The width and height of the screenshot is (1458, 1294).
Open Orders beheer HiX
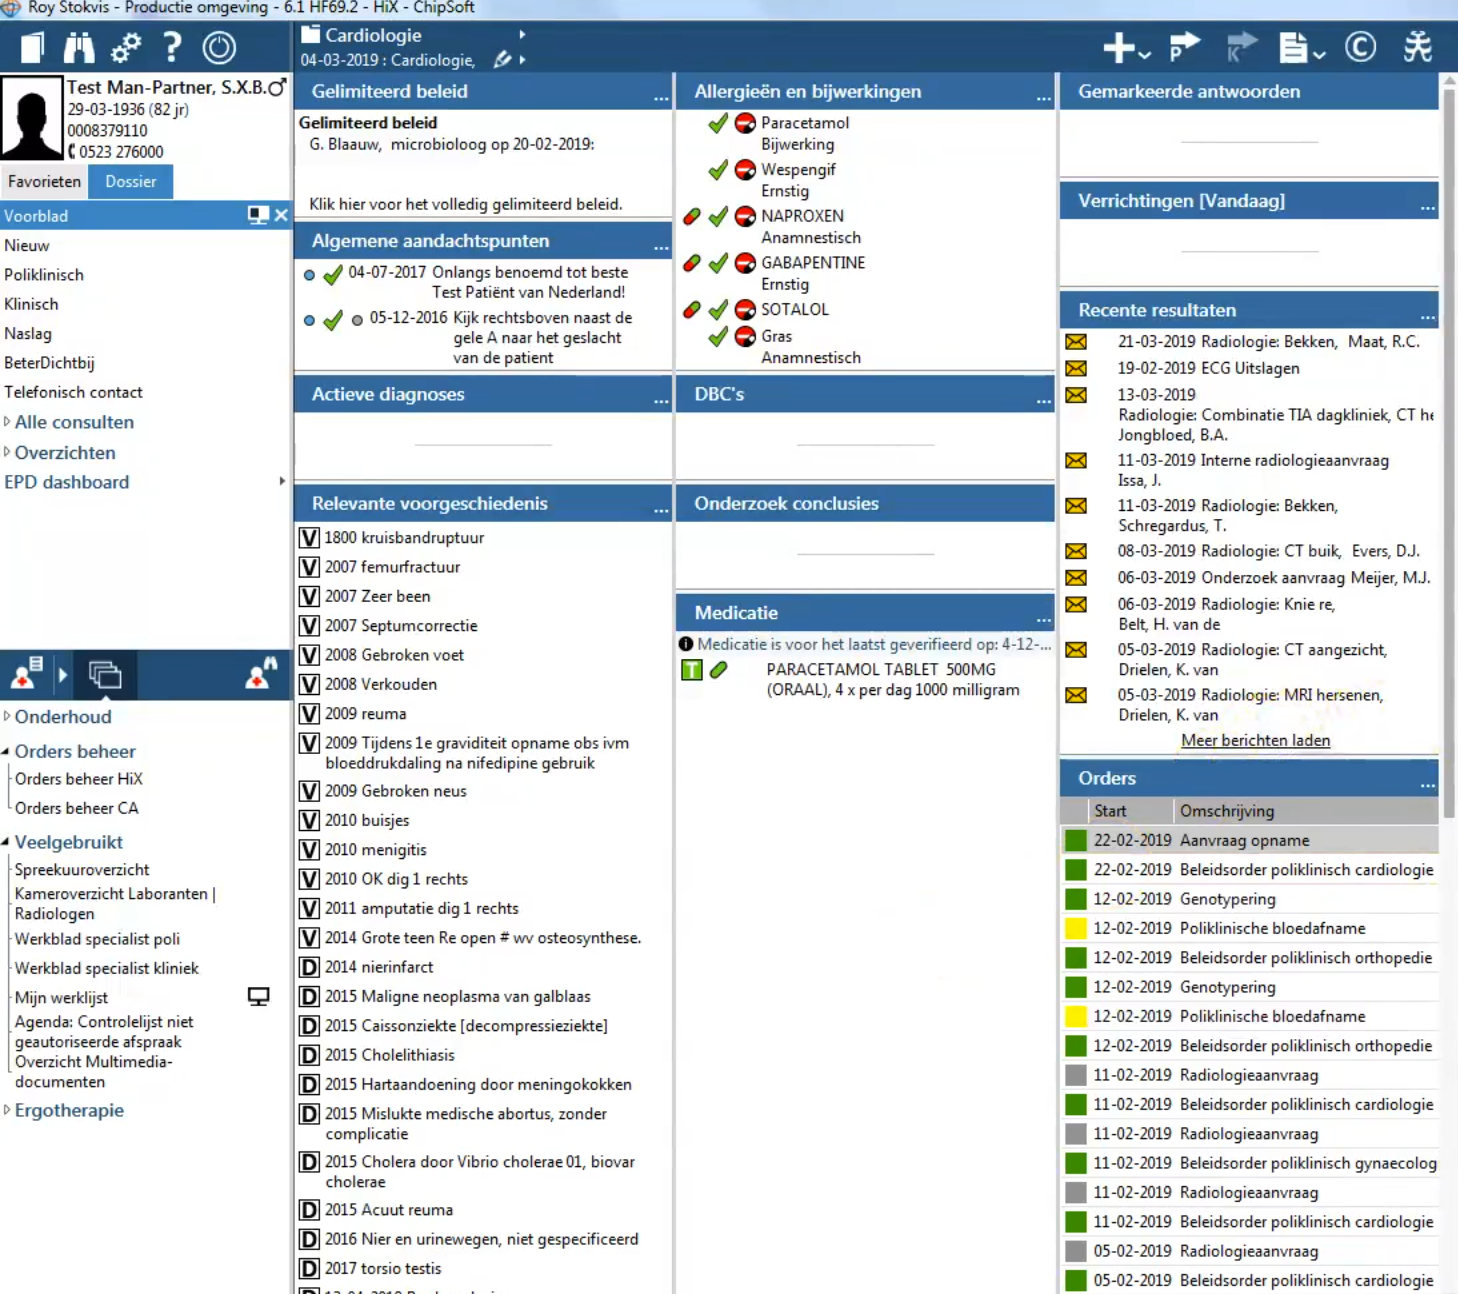(x=78, y=778)
